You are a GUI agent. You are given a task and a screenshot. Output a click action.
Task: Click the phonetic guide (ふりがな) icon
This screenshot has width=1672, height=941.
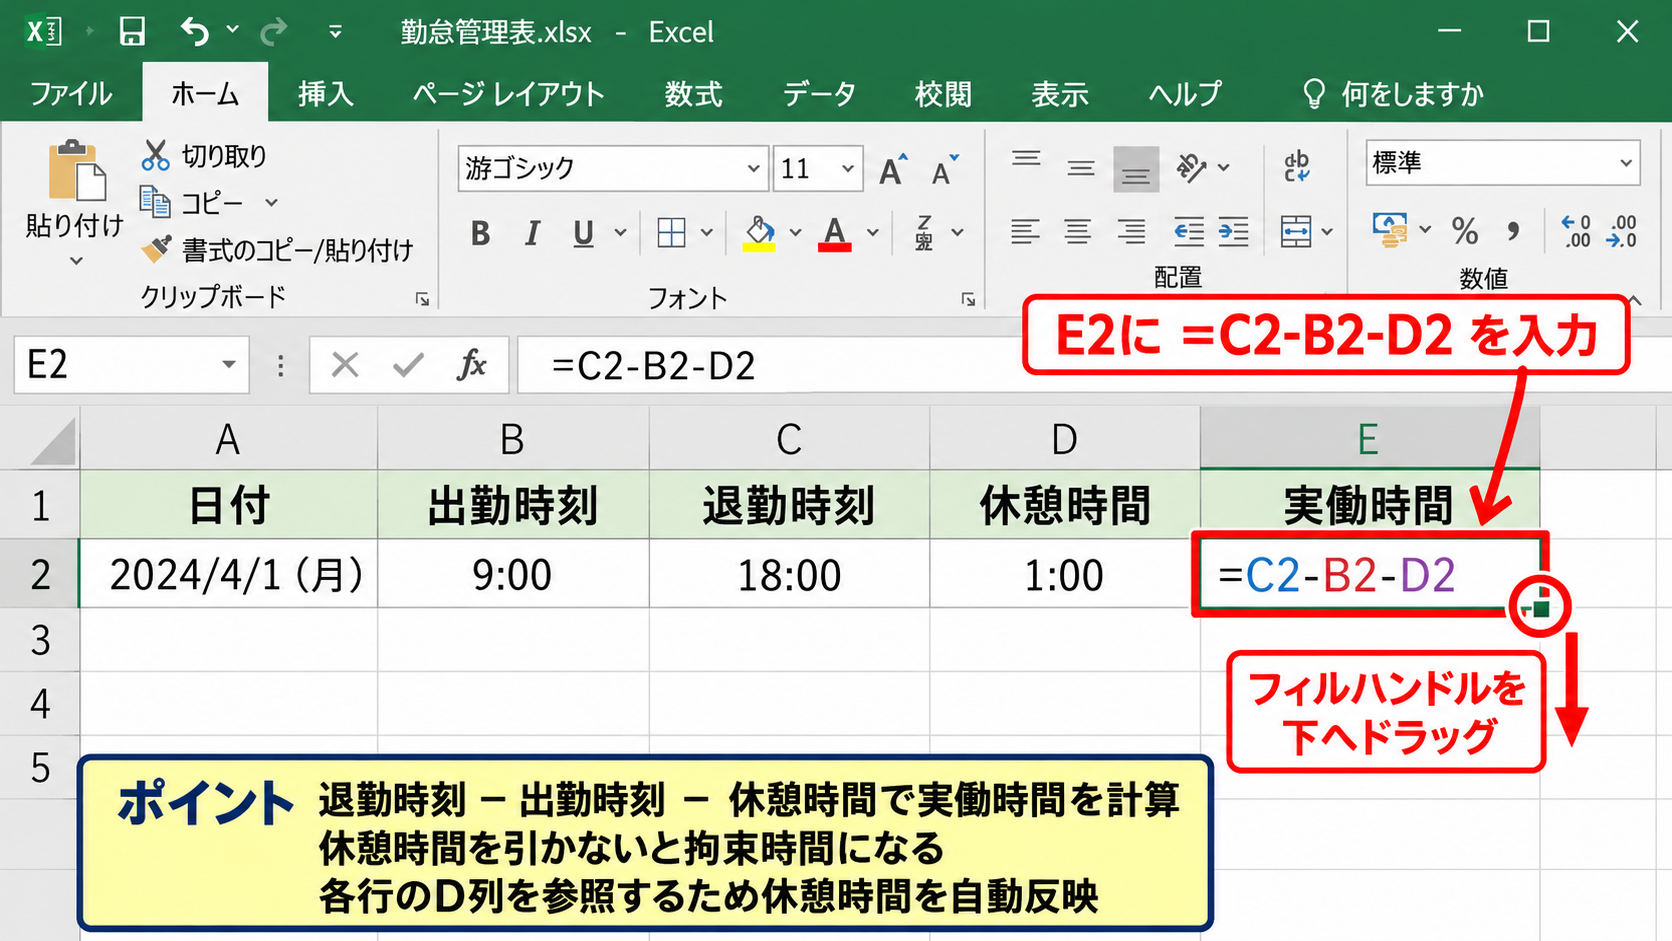click(924, 233)
